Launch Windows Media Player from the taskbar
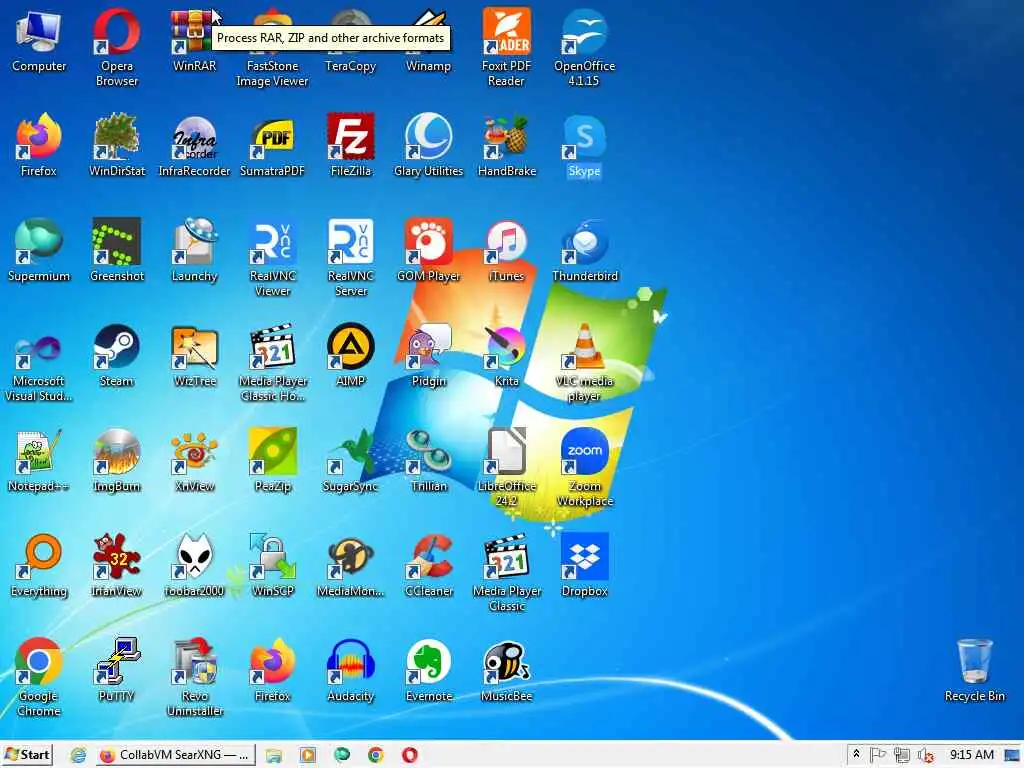The image size is (1024, 768). 308,755
